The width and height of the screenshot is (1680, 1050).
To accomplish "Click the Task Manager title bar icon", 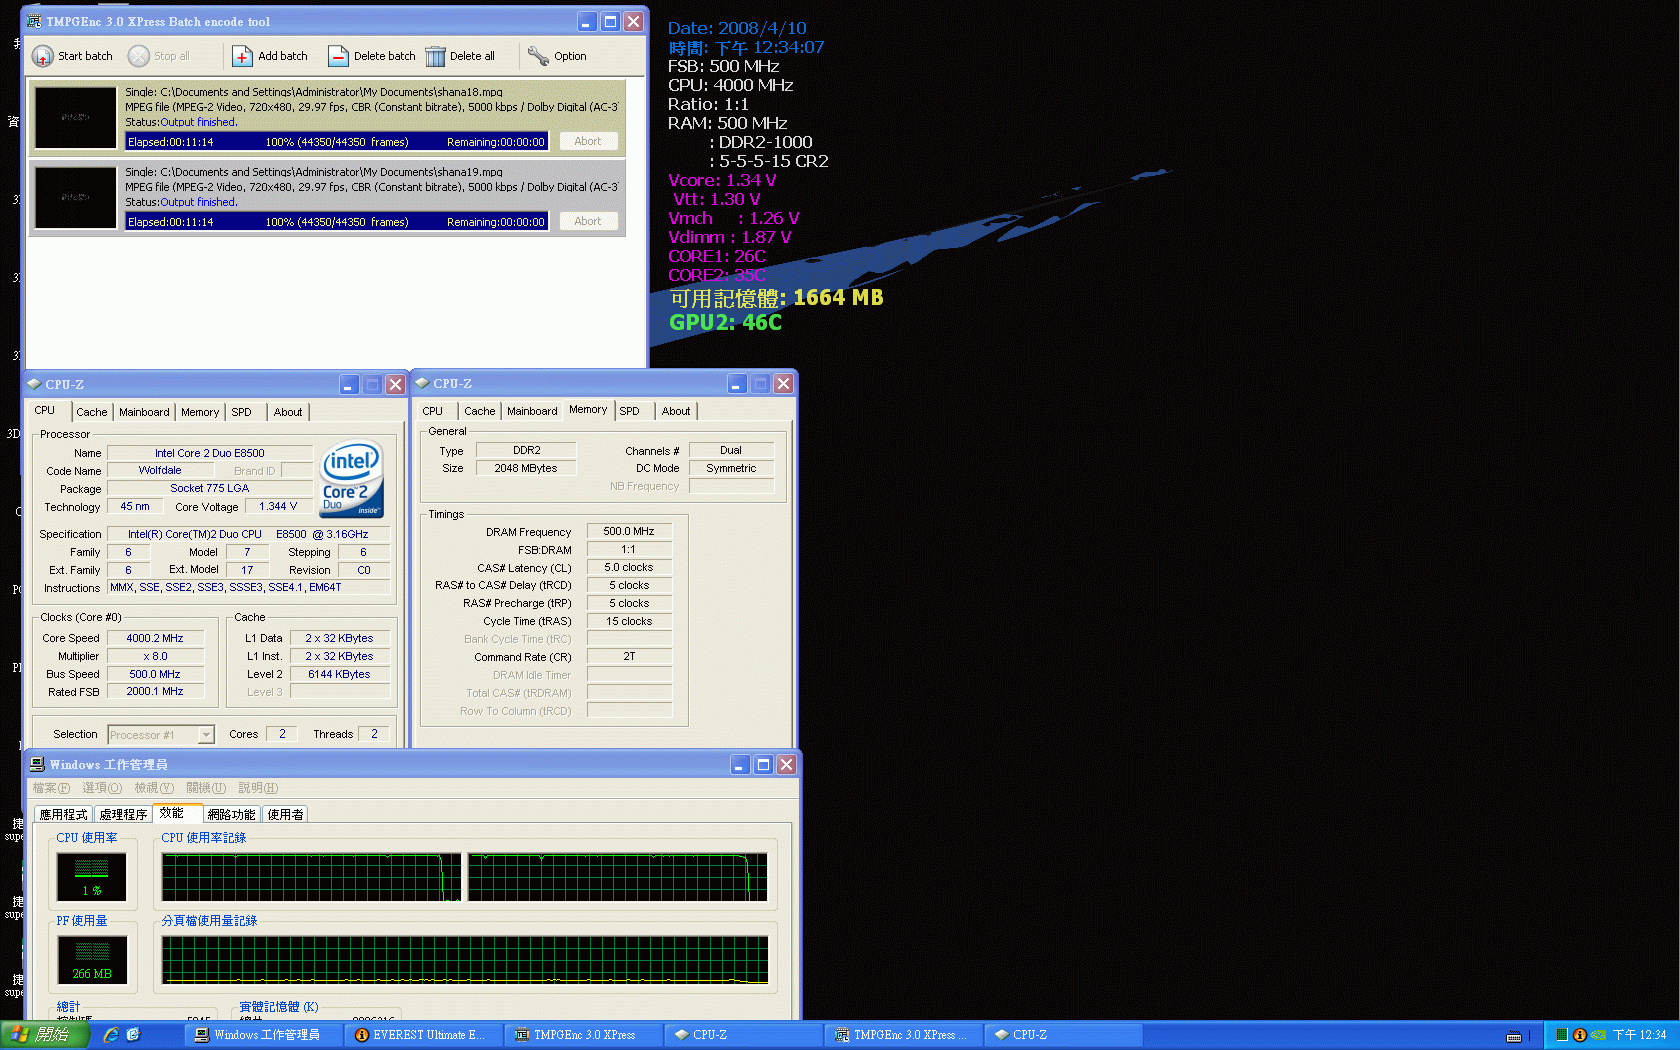I will point(37,764).
